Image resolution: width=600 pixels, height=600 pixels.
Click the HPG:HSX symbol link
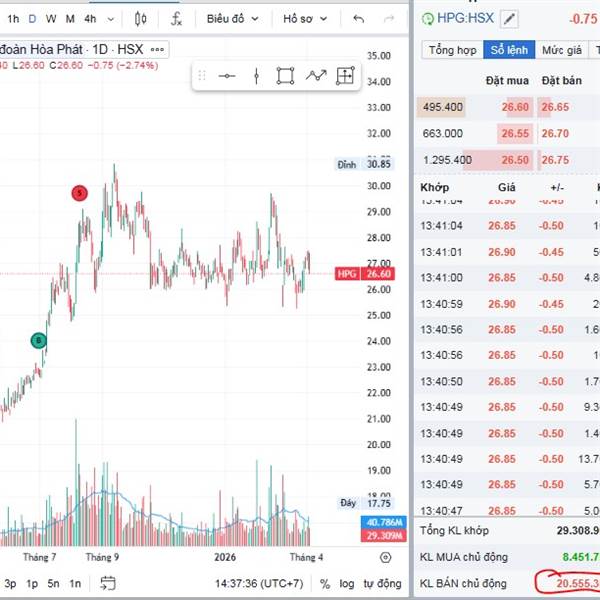(x=465, y=18)
